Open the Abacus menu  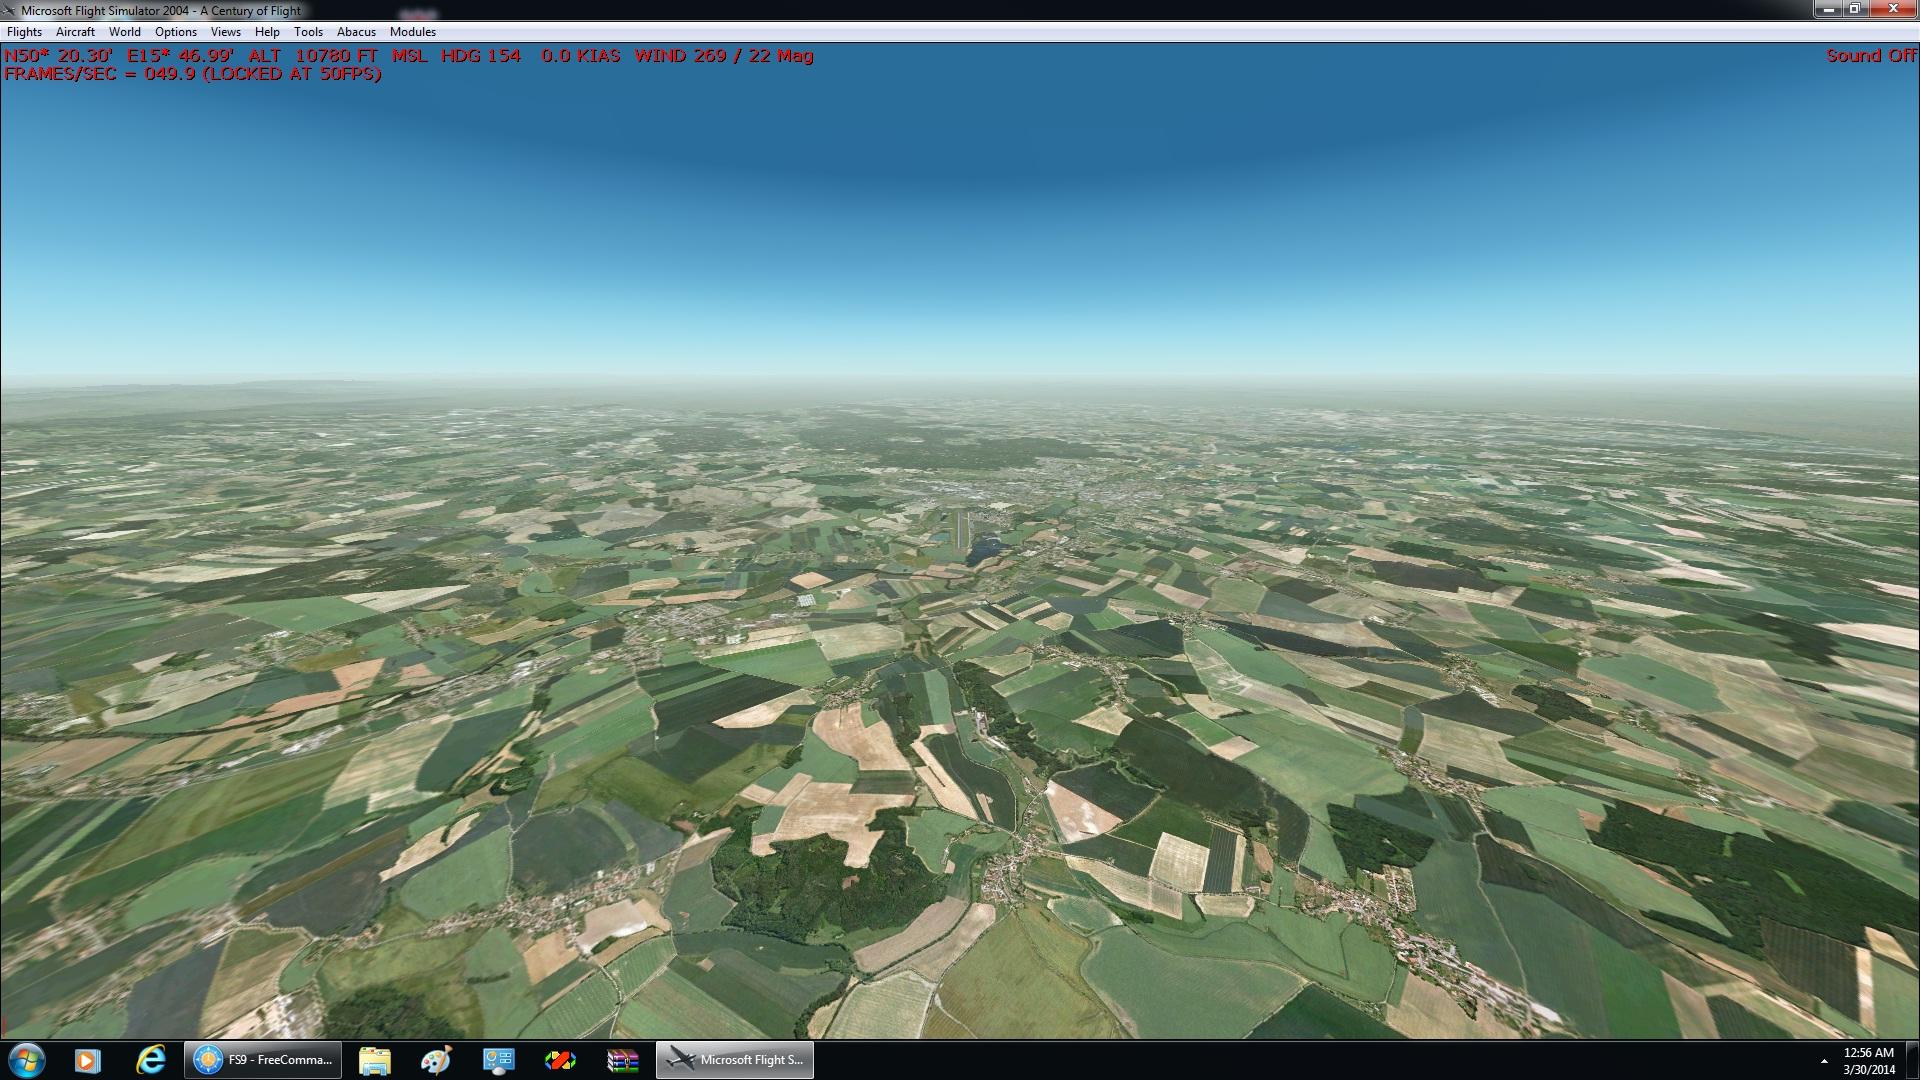[356, 32]
